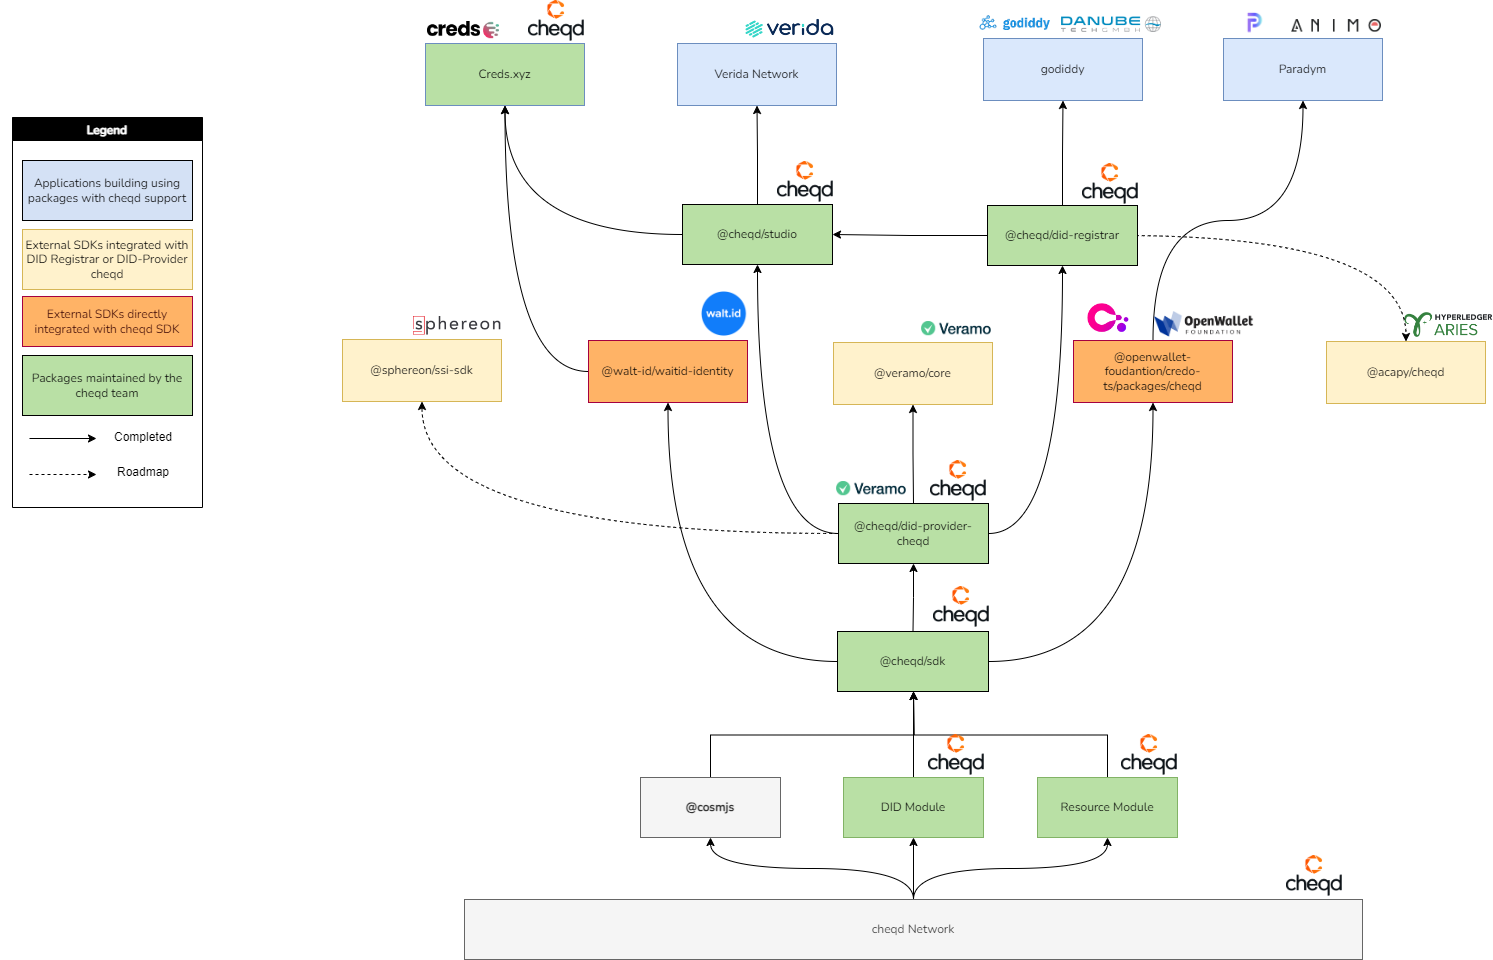The width and height of the screenshot is (1493, 960).
Task: Click the orange External SDKs directly integrated swatch
Action: click(107, 321)
